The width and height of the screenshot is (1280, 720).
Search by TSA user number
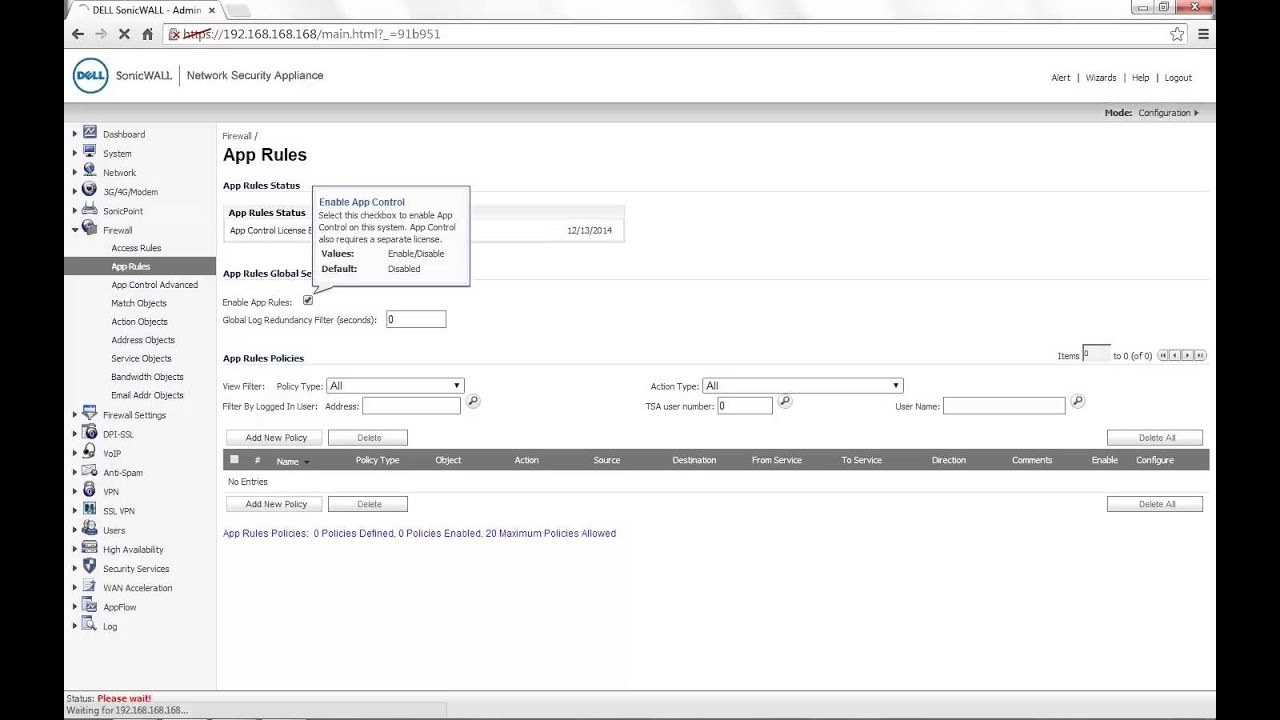click(x=785, y=402)
